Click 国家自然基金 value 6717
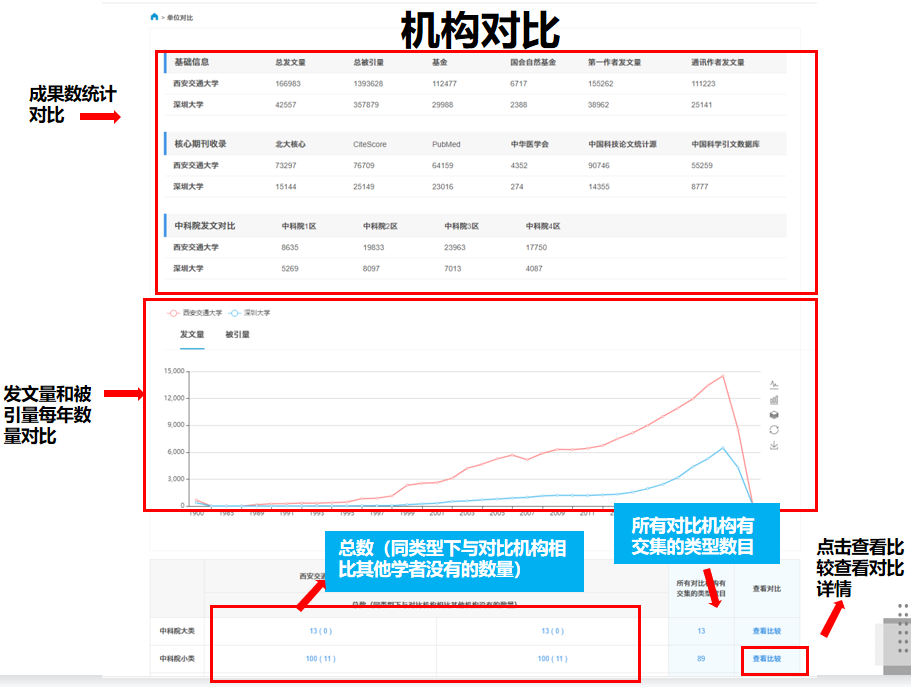 coord(519,84)
